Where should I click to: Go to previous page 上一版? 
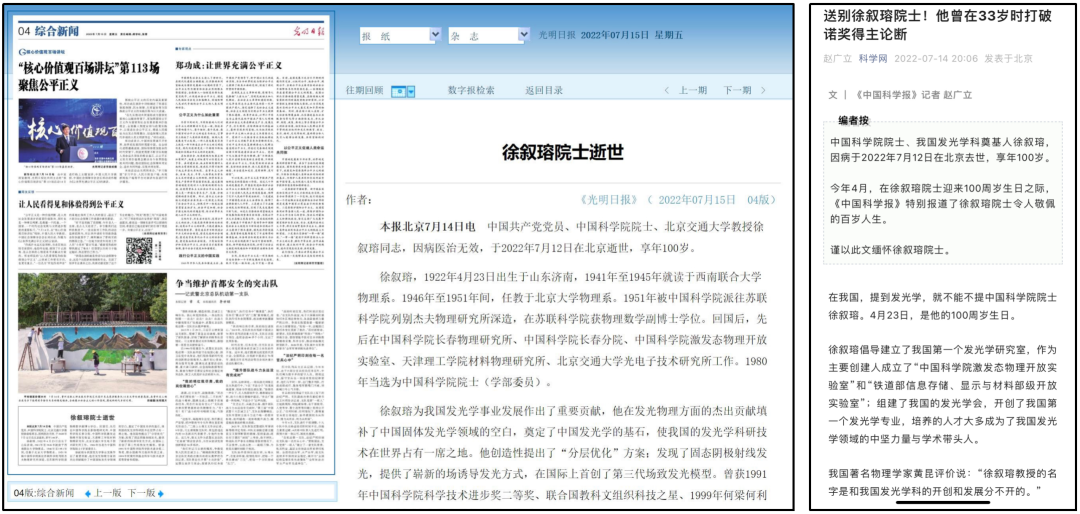click(x=107, y=493)
